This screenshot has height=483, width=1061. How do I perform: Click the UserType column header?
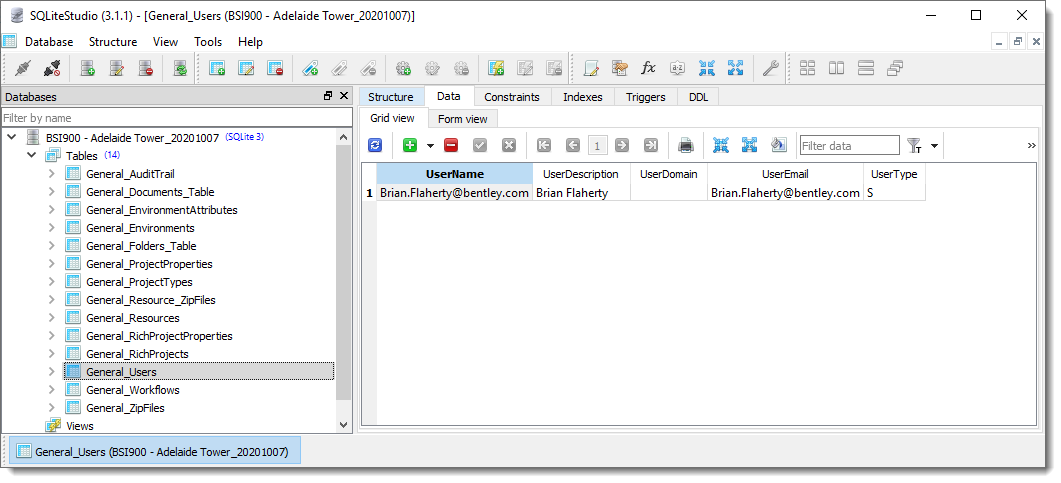tap(894, 174)
